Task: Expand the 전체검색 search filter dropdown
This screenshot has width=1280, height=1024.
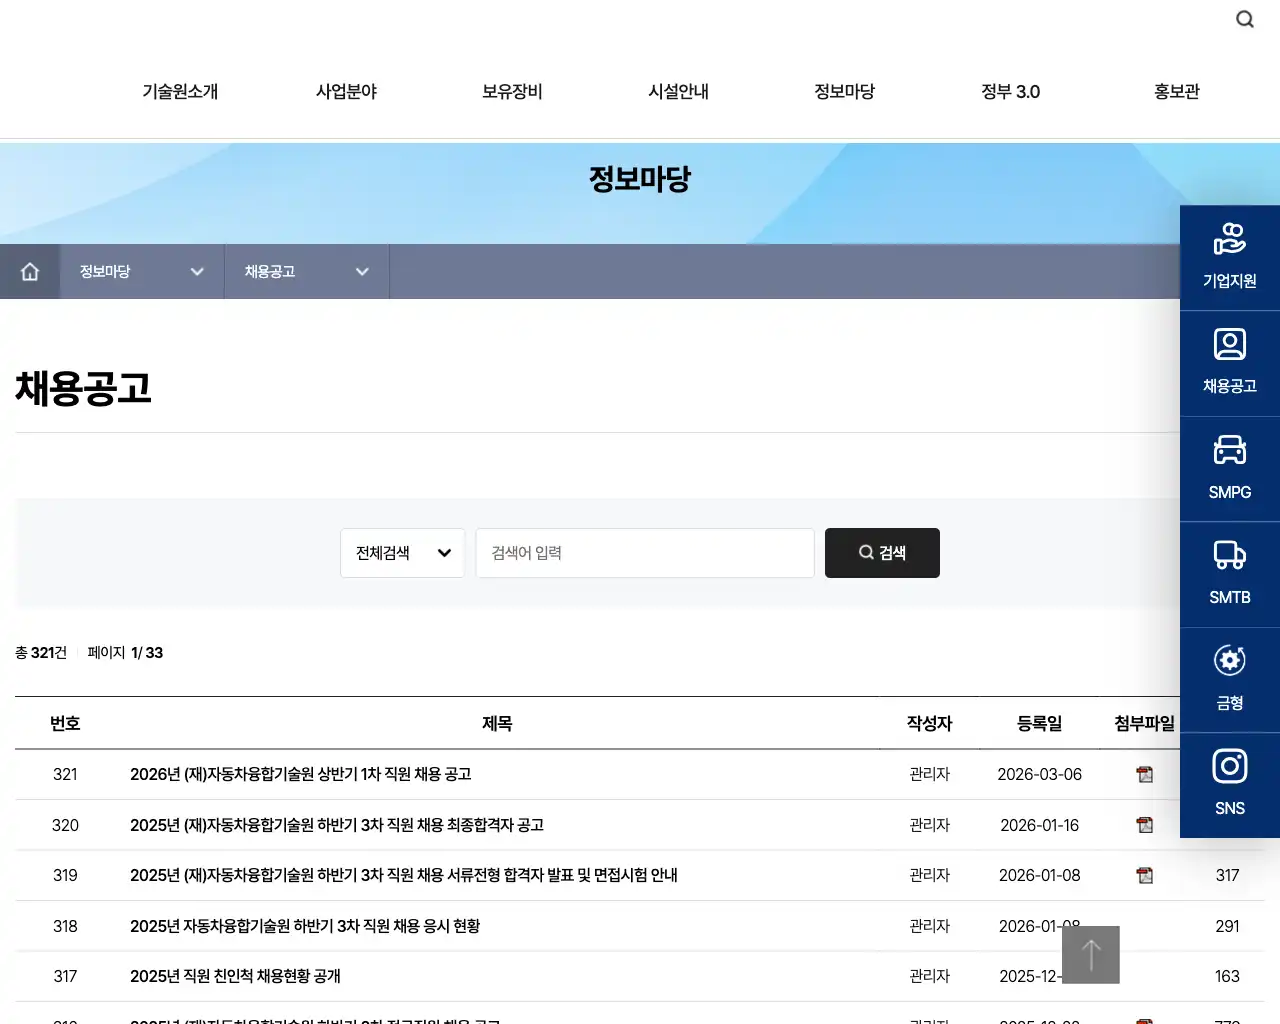Action: pos(402,552)
